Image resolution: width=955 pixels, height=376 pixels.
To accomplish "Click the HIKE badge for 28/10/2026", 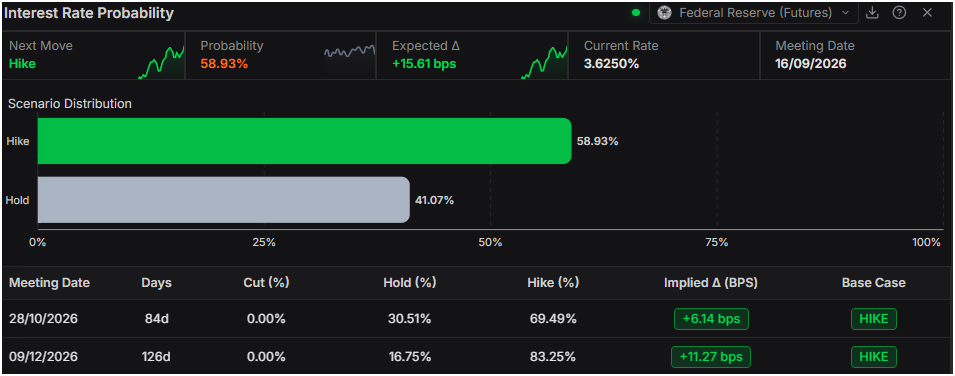I will [x=873, y=319].
